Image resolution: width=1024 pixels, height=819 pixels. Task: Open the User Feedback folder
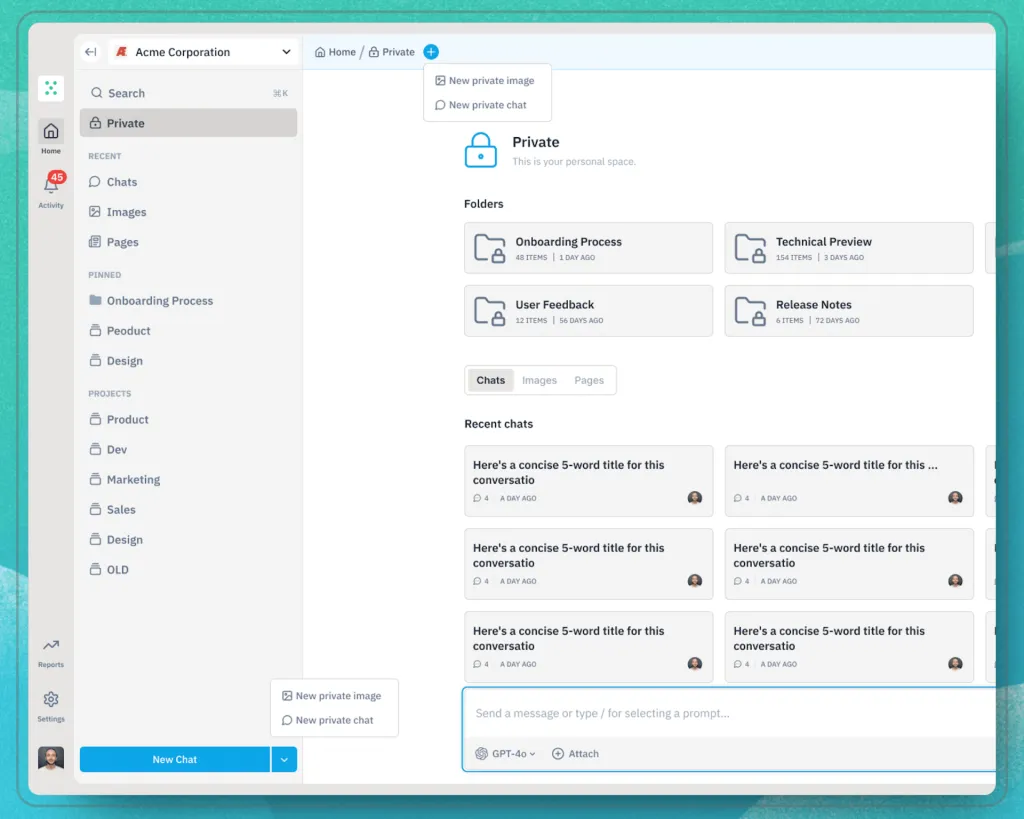click(588, 311)
